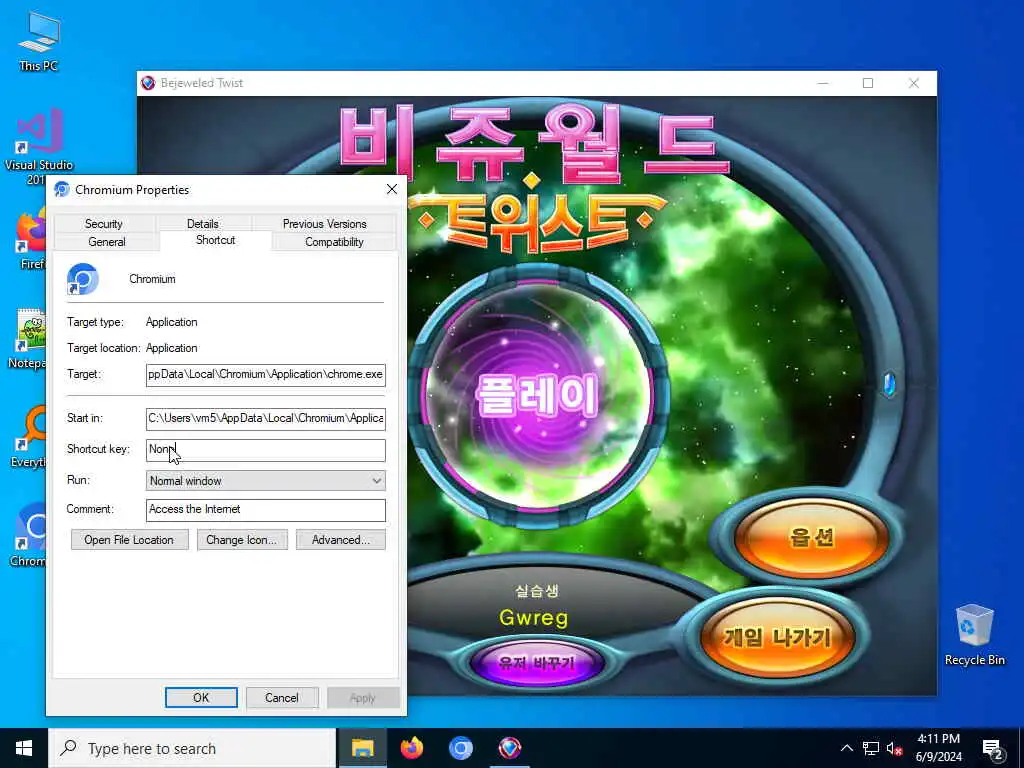Click blue gem on game ring
Image resolution: width=1024 pixels, height=768 pixels.
tap(889, 383)
